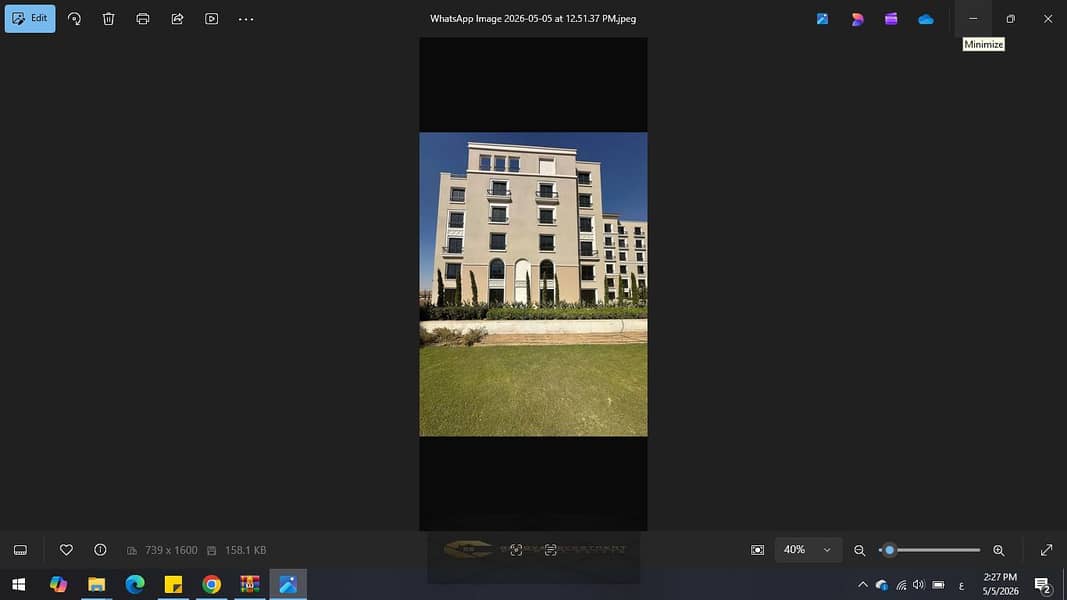Open the See more three-dots menu
Screen dimensions: 1067x600
246,19
